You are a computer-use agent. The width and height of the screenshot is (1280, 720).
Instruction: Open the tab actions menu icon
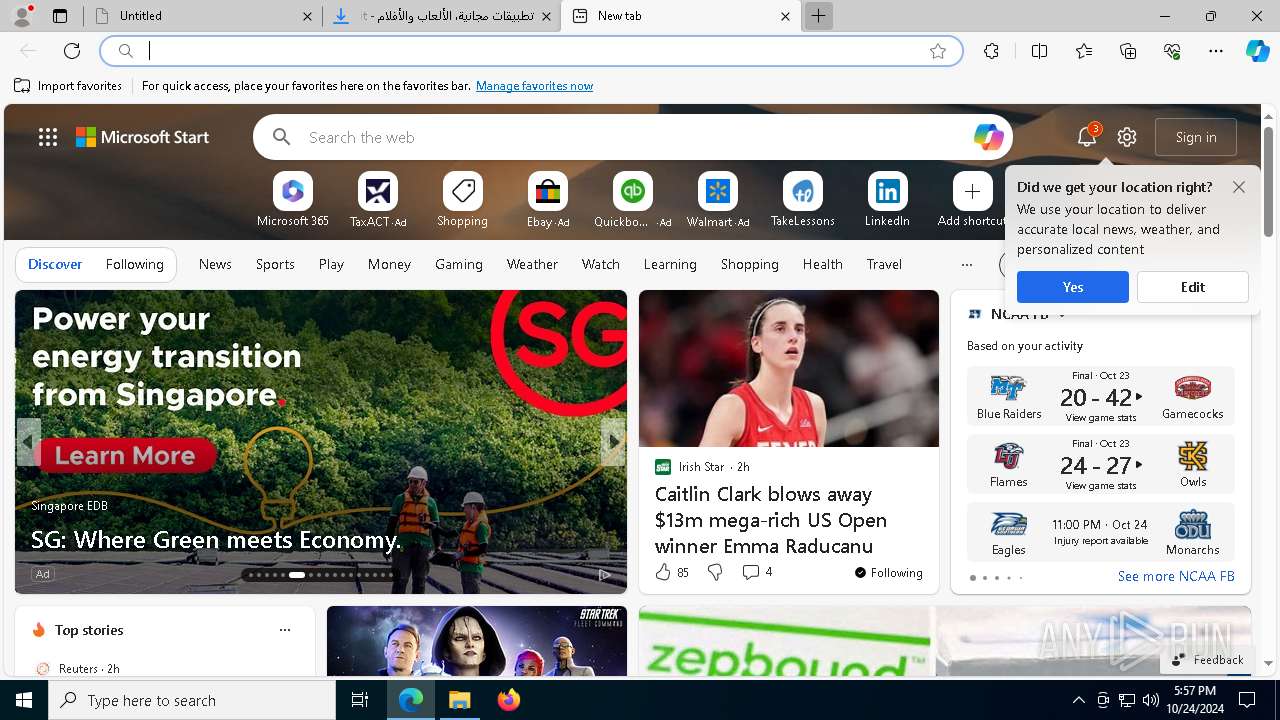click(60, 16)
